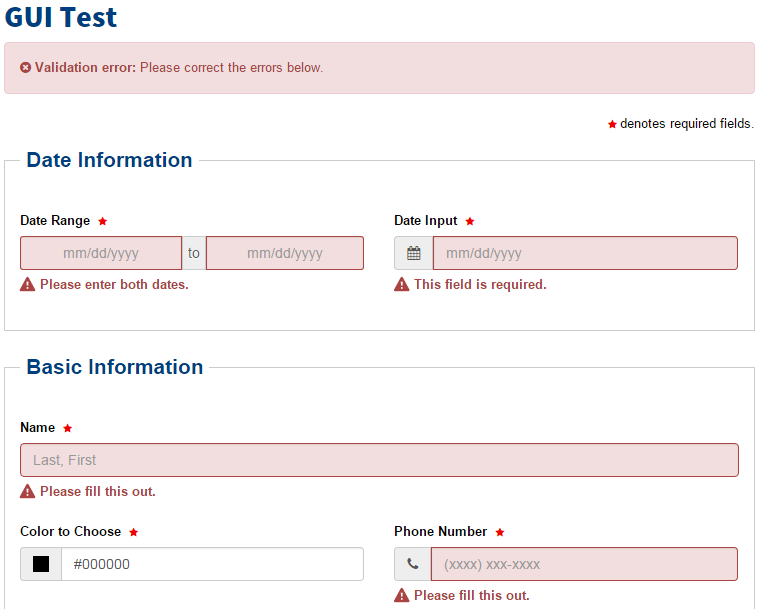Image resolution: width=759 pixels, height=609 pixels.
Task: Focus the Date Input mm/dd/yyyy field
Action: (585, 253)
